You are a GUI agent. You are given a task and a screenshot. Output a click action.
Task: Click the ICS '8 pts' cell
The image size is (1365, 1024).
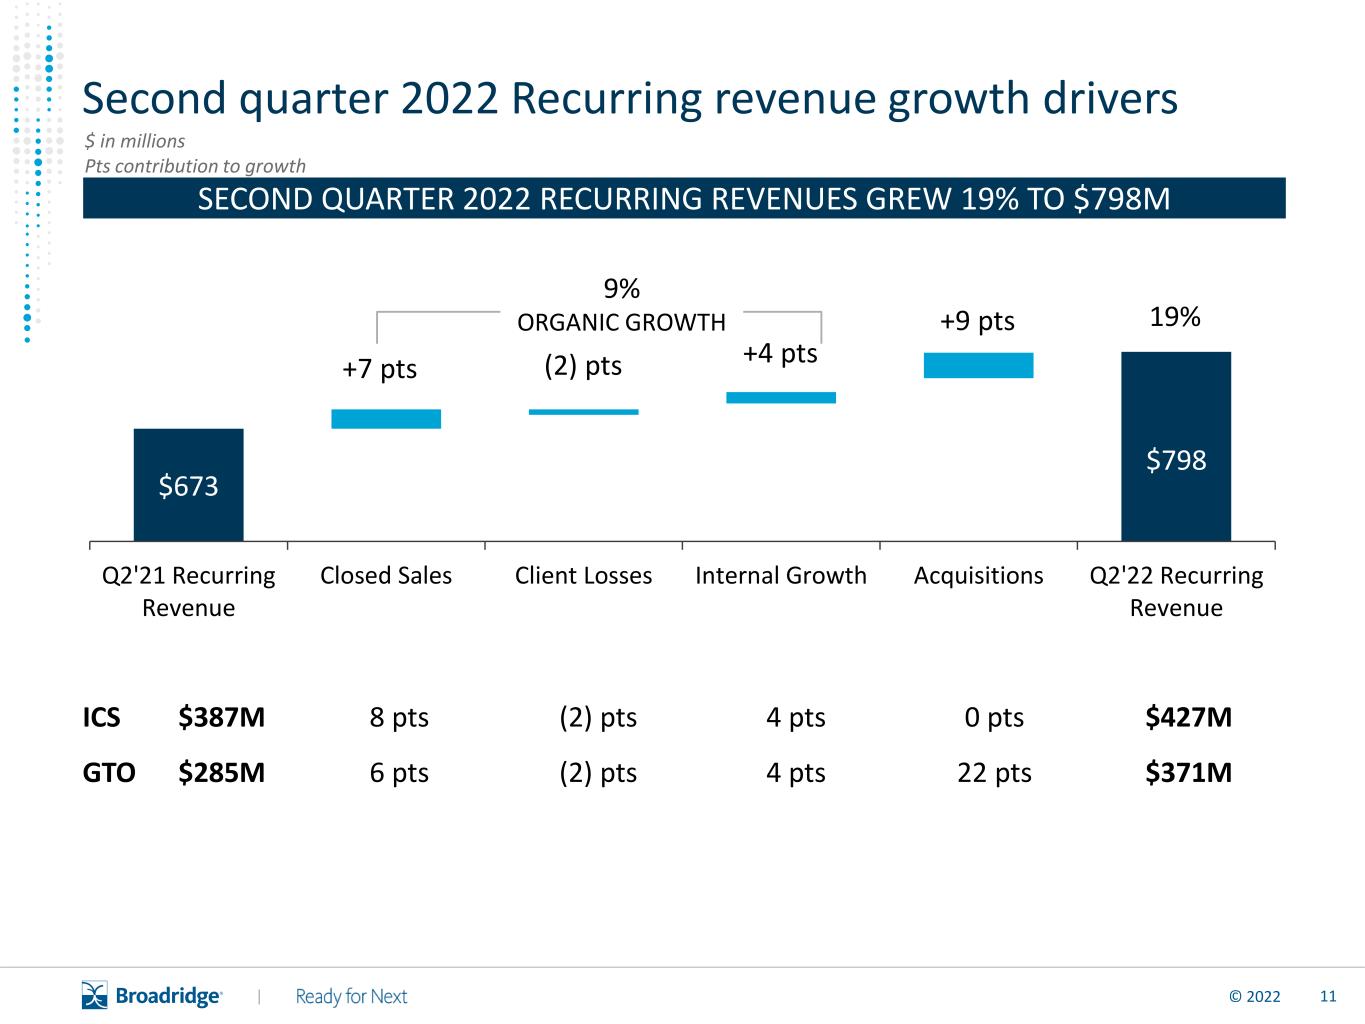click(399, 718)
